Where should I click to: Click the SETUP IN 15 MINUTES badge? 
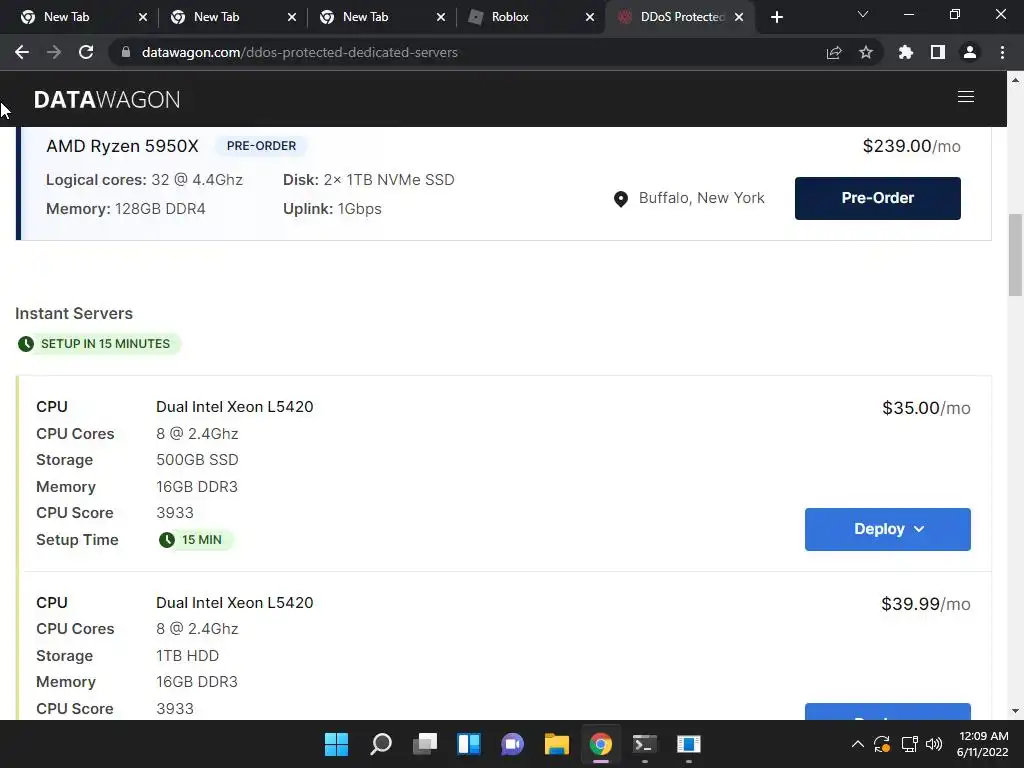pos(98,344)
